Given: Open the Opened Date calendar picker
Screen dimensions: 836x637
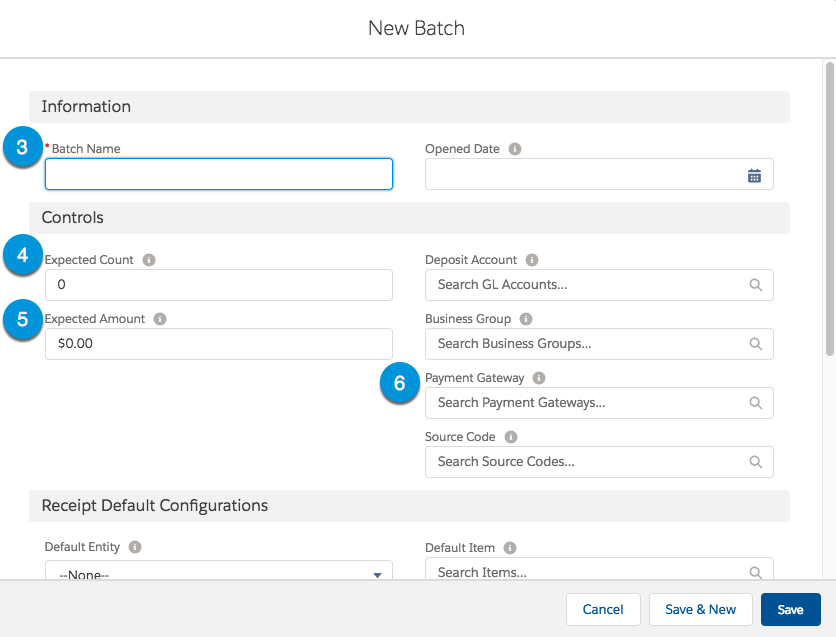Looking at the screenshot, I should tap(755, 173).
